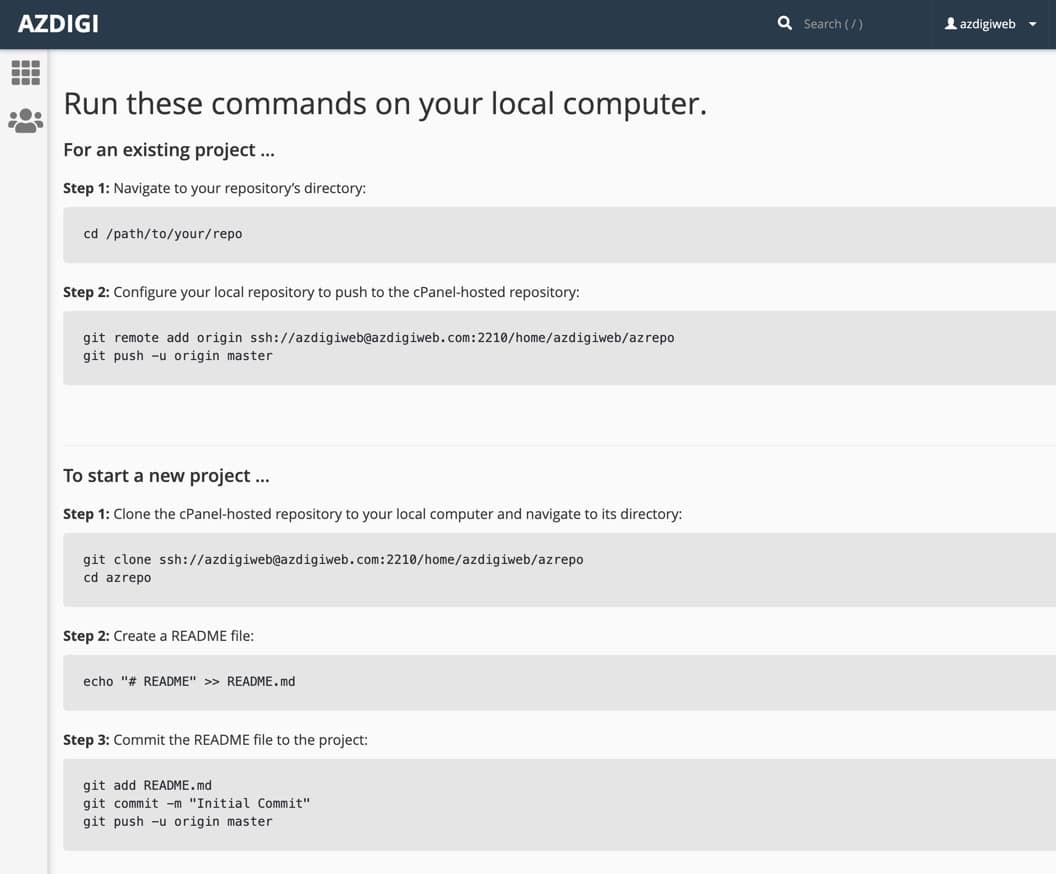Click 'Commit the README file to the project' text

240,740
